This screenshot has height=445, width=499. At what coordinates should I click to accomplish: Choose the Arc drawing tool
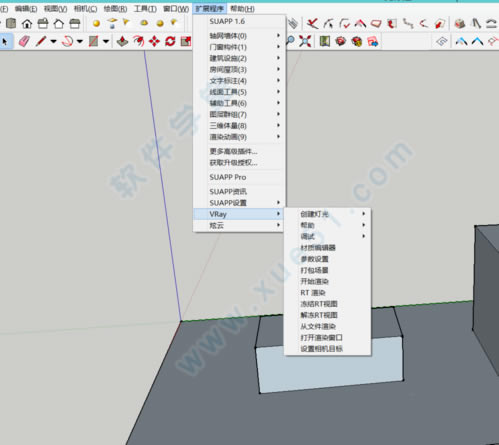point(68,41)
